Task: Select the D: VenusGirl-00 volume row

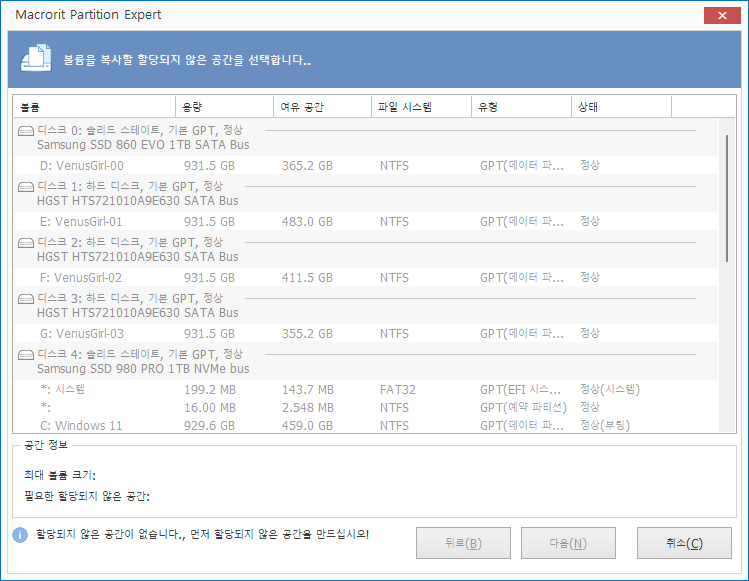Action: tap(366, 166)
